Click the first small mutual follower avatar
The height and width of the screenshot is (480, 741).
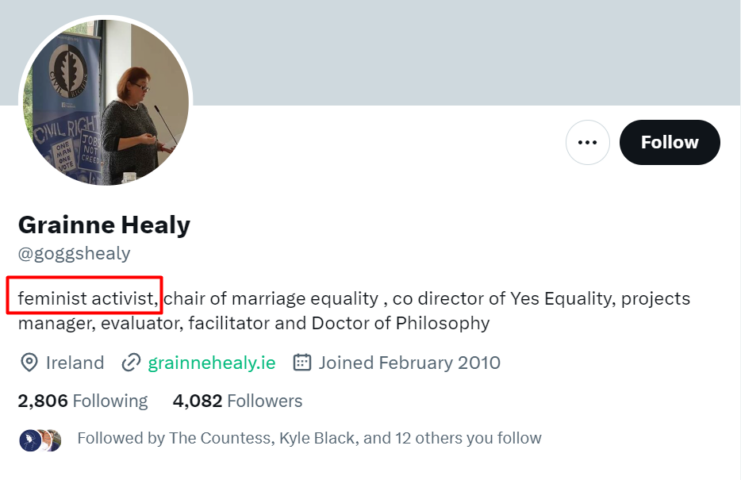[29, 439]
